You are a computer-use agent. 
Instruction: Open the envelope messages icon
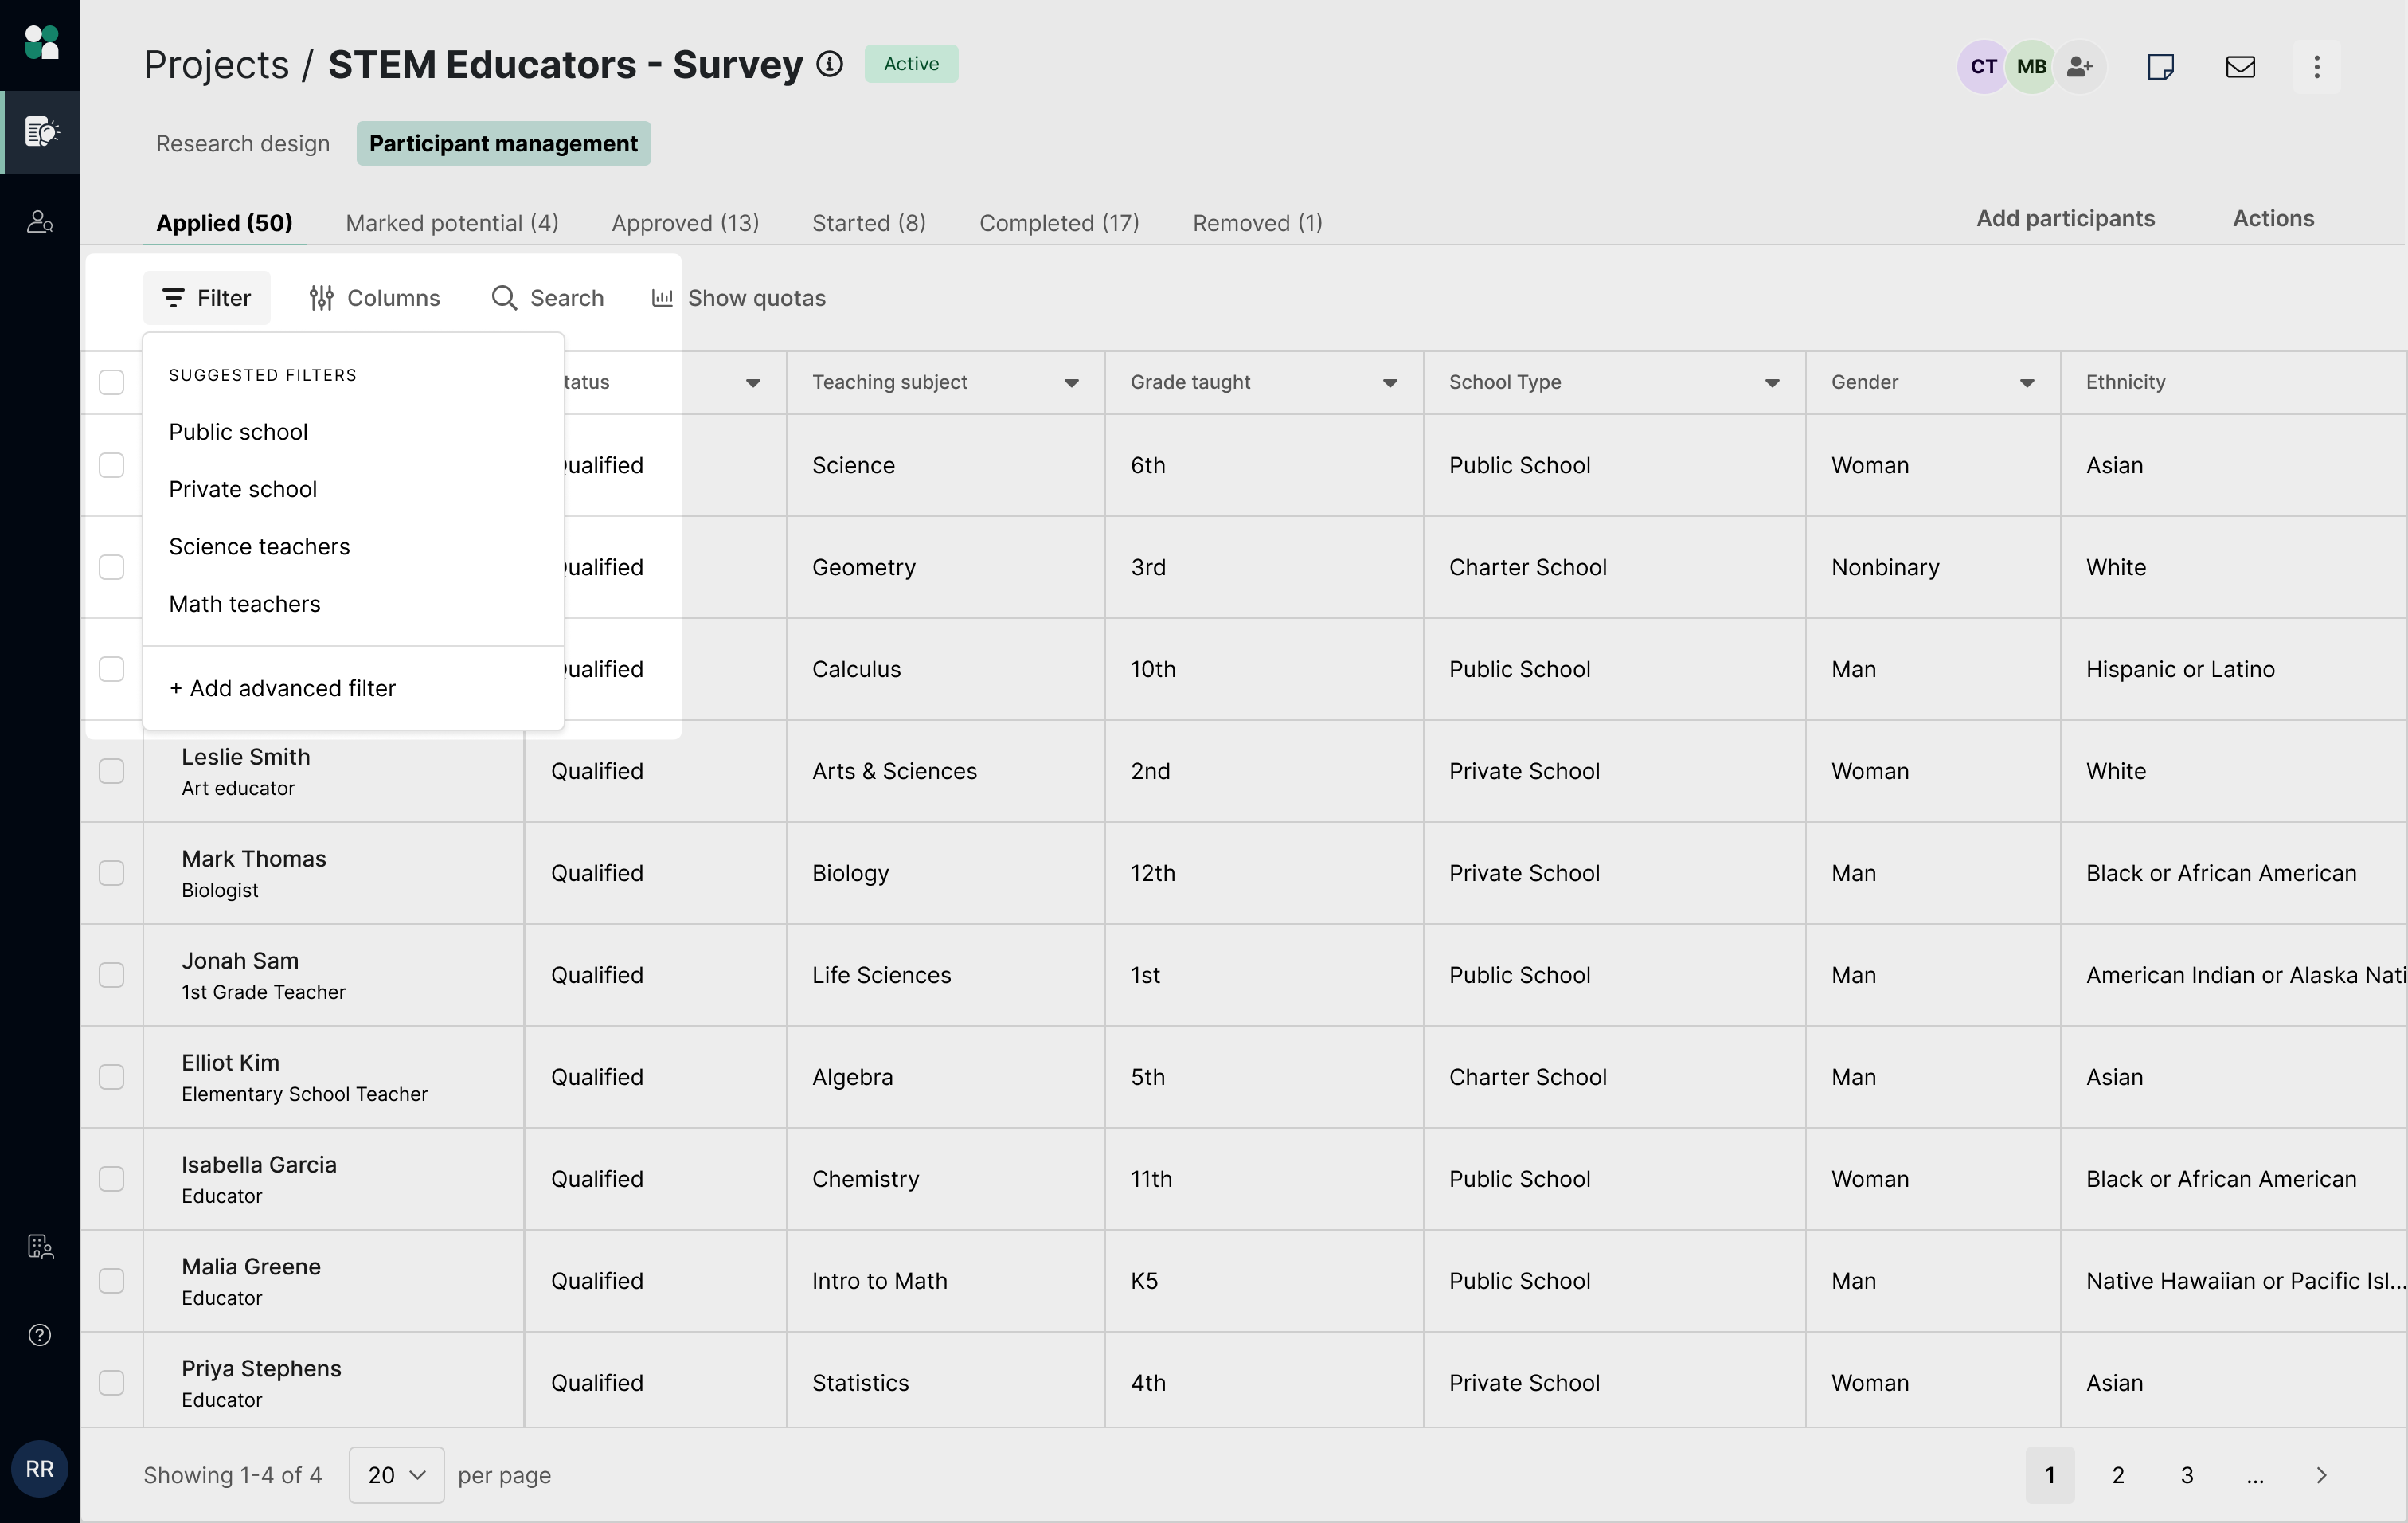pos(2240,67)
